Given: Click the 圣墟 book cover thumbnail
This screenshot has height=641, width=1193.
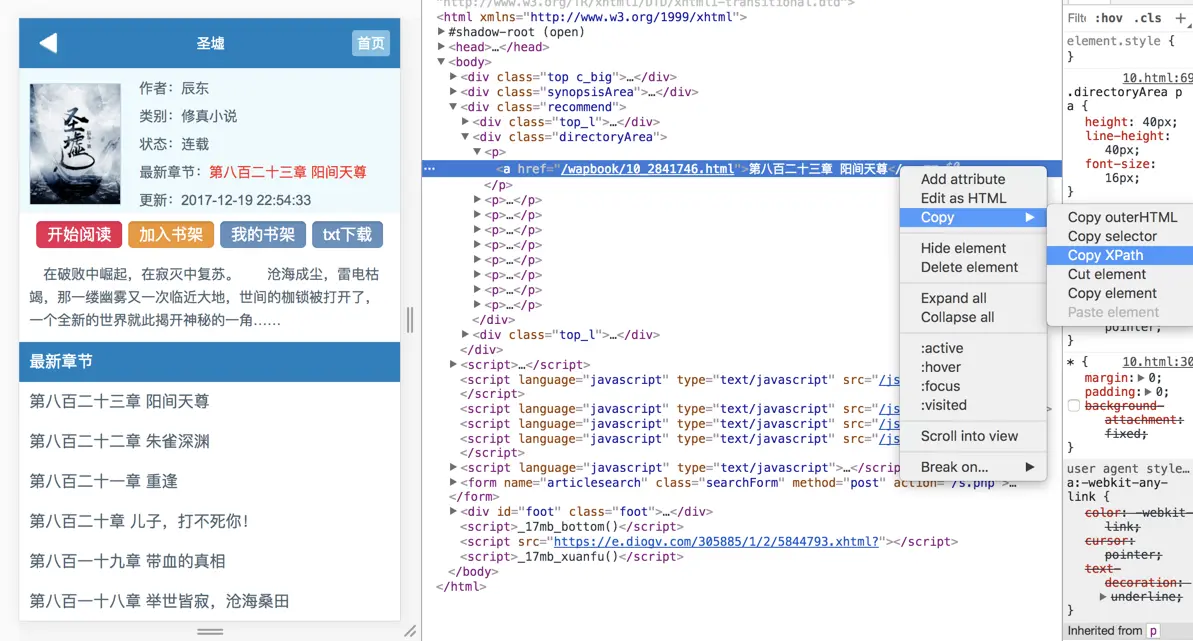Looking at the screenshot, I should click(75, 144).
